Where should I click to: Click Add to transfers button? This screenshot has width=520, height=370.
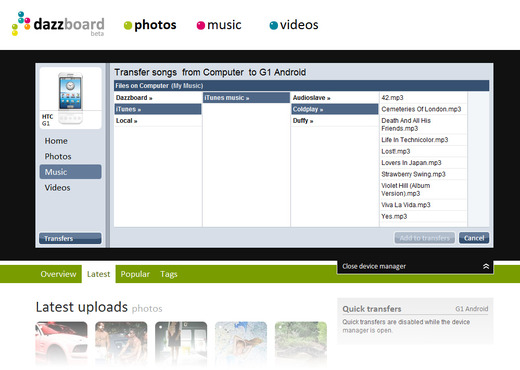click(425, 238)
